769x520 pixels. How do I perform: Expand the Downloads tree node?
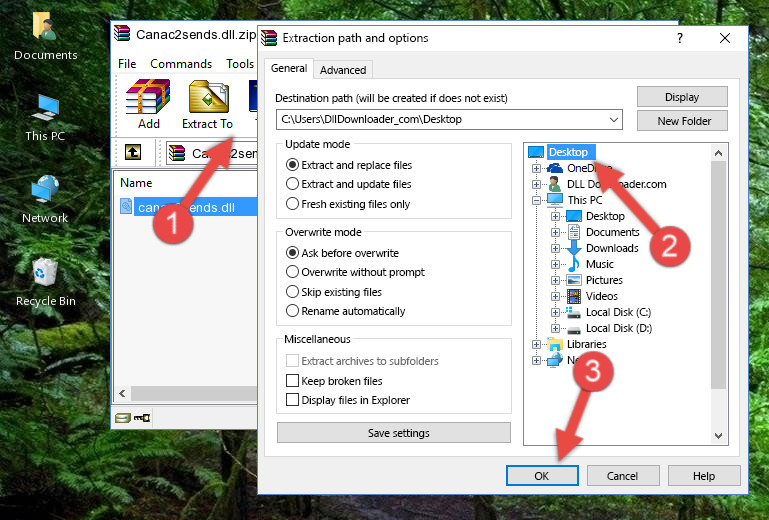point(555,248)
